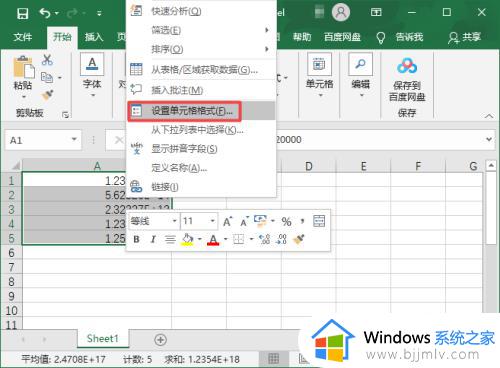Viewport: 500px width, 368px height.
Task: Save the workbook with the floppy icon
Action: pyautogui.click(x=23, y=13)
